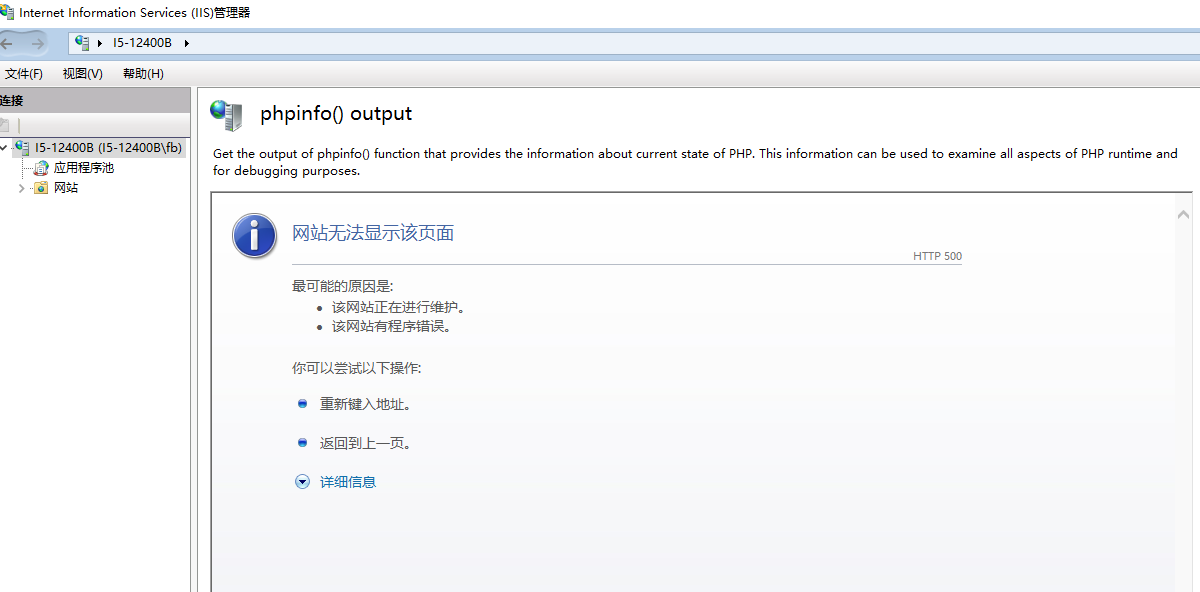Click the I5-12400B breadcrumb segment
This screenshot has width=1200, height=592.
143,43
